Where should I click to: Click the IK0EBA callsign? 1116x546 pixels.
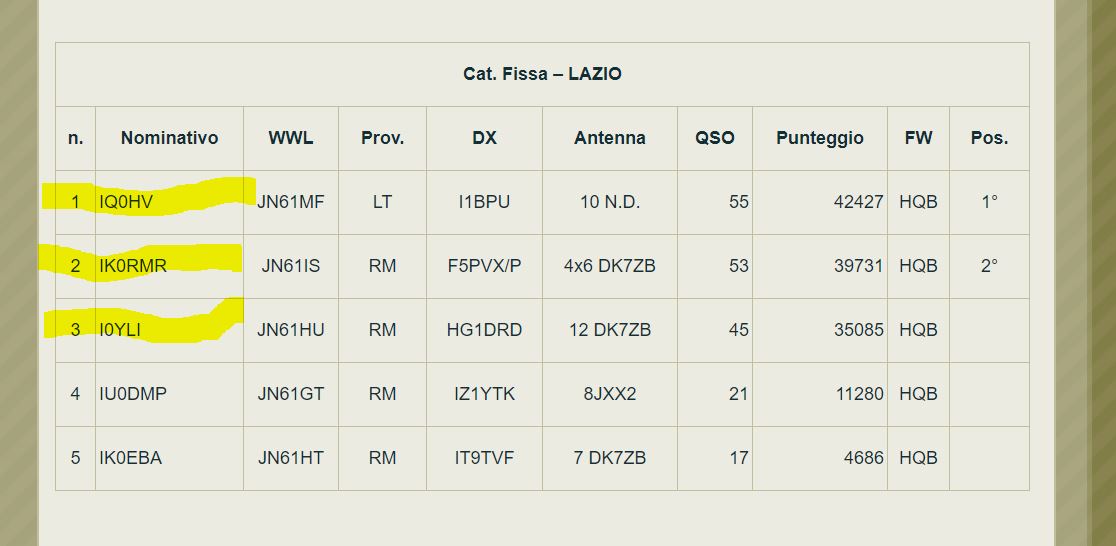130,458
